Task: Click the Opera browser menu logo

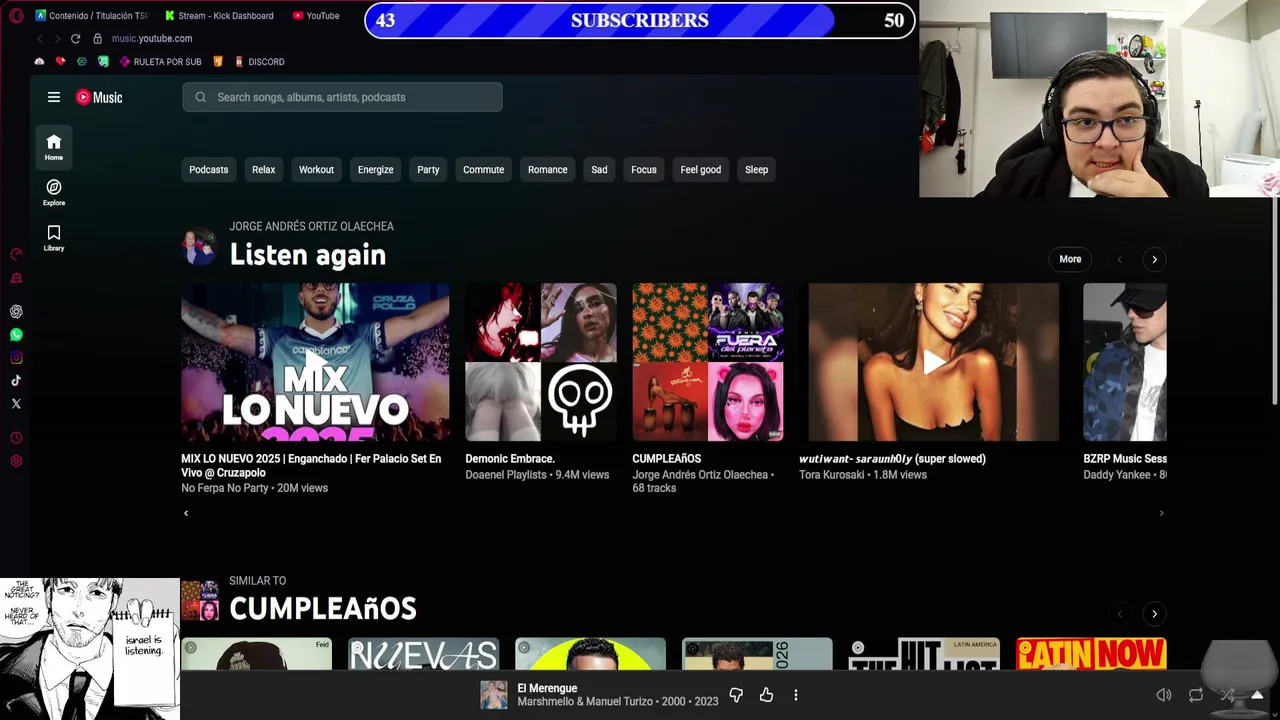Action: pyautogui.click(x=16, y=16)
